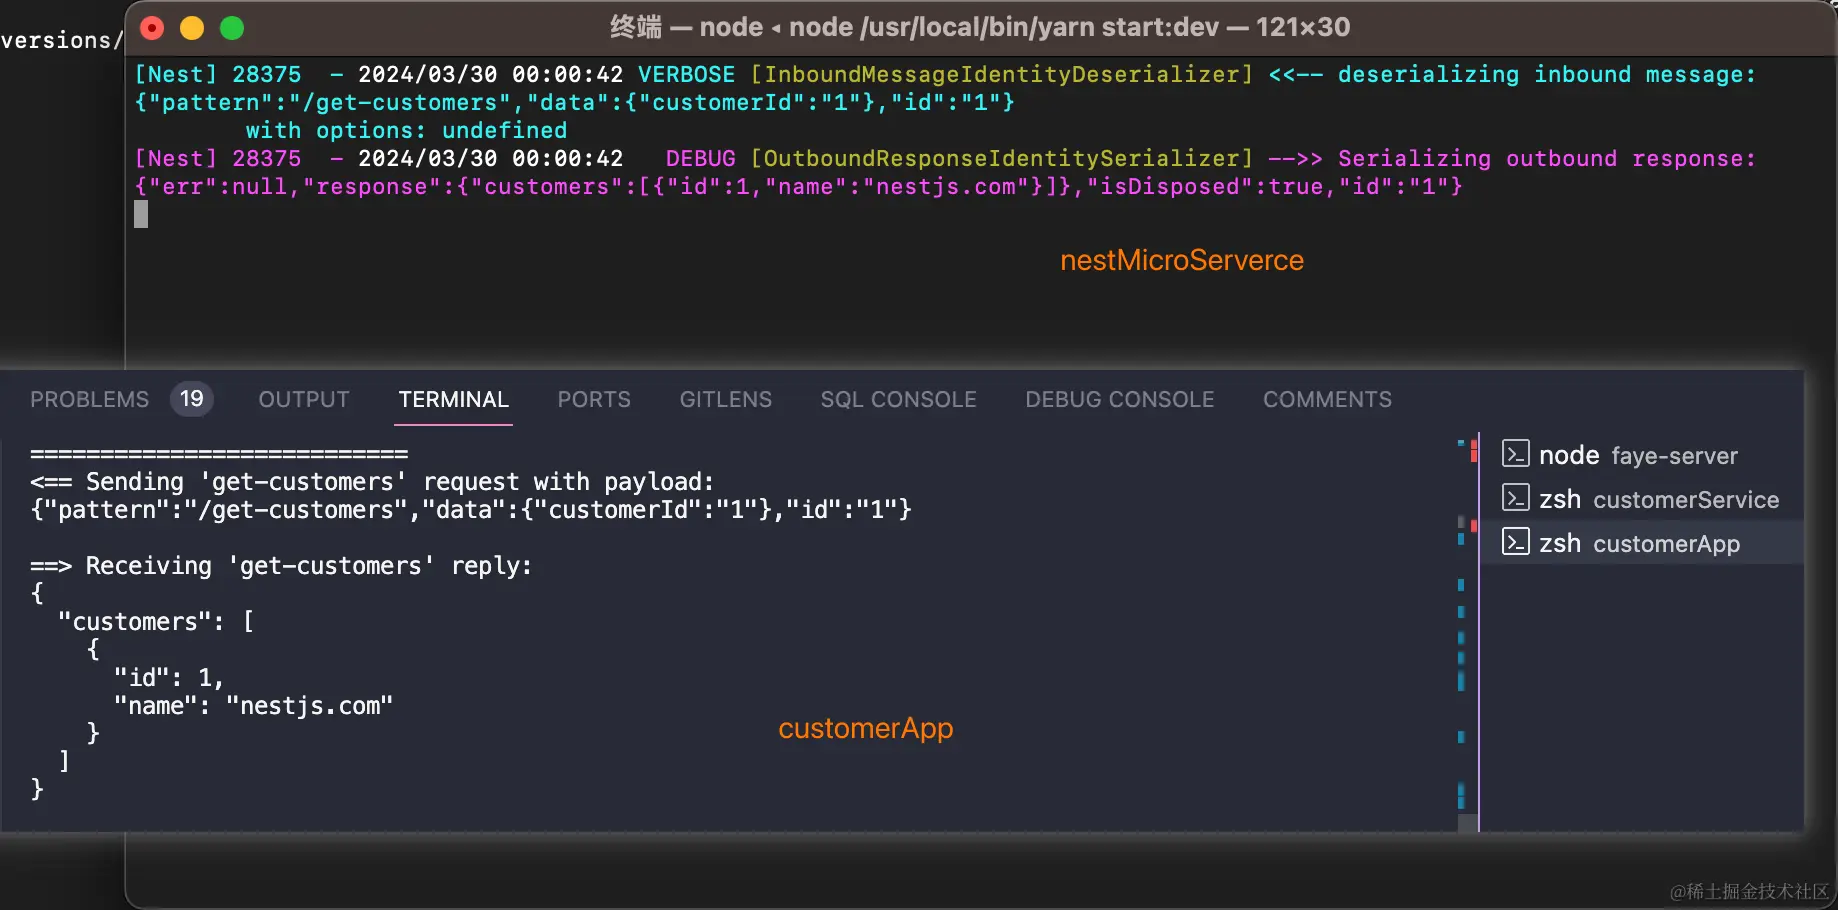The width and height of the screenshot is (1838, 910).
Task: Click the problems count badge 19
Action: tap(191, 399)
